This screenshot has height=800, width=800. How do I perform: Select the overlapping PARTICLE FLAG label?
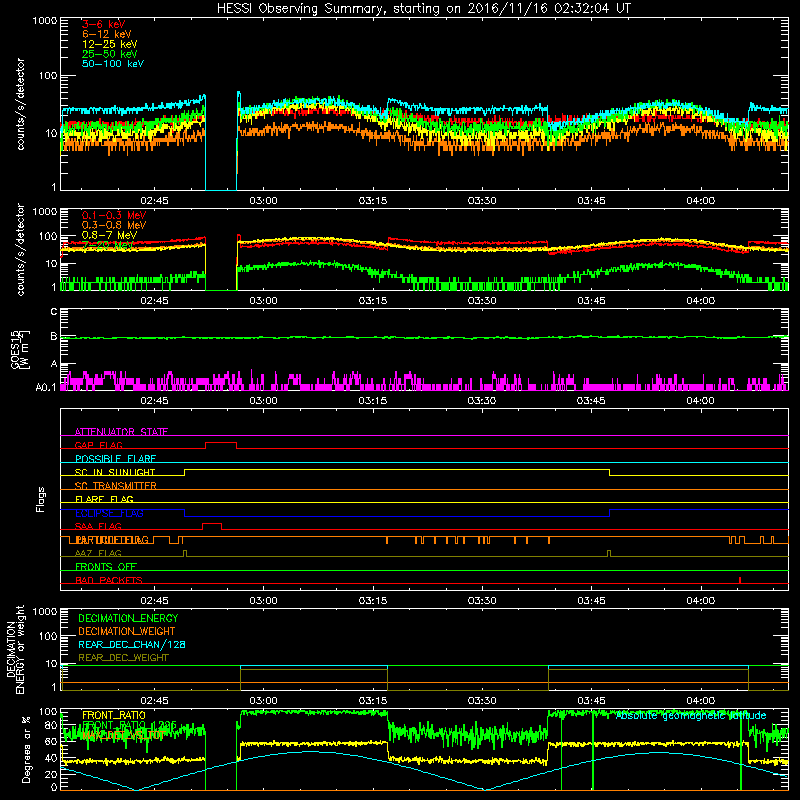pyautogui.click(x=112, y=540)
